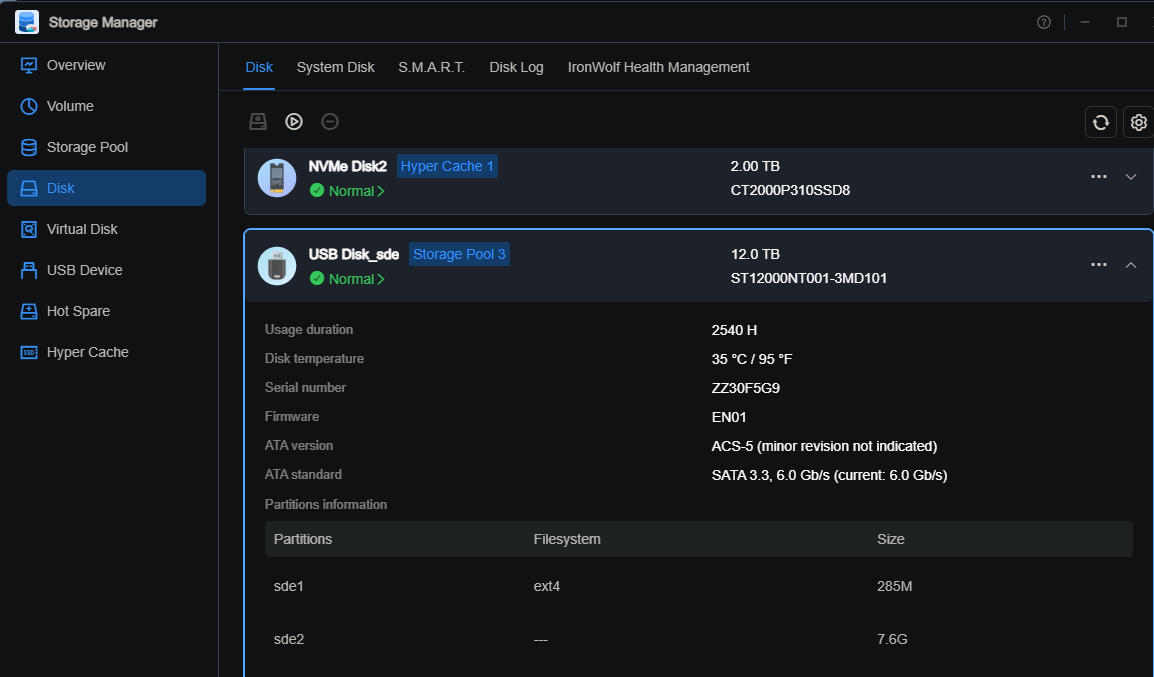The height and width of the screenshot is (677, 1154).
Task: Click the USB Disk_sde drive icon
Action: pos(277,266)
